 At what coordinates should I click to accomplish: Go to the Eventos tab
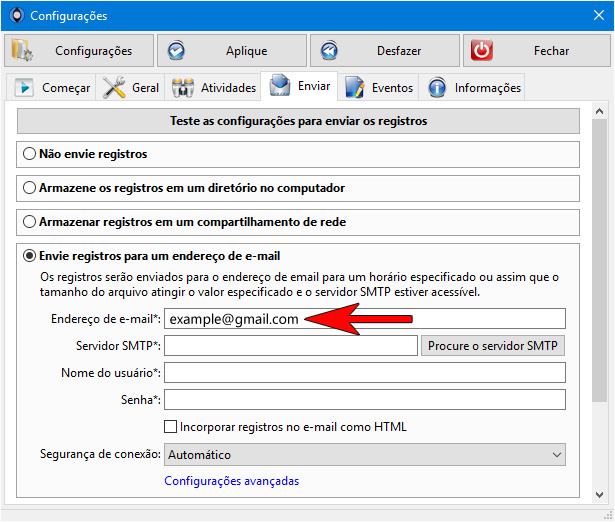tap(378, 87)
